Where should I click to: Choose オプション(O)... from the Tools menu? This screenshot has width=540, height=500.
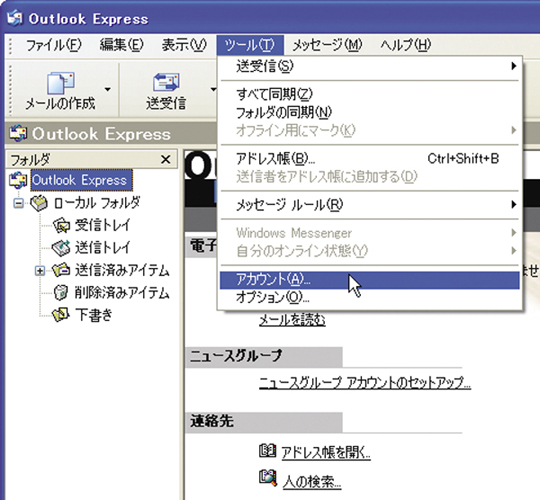pos(370,297)
